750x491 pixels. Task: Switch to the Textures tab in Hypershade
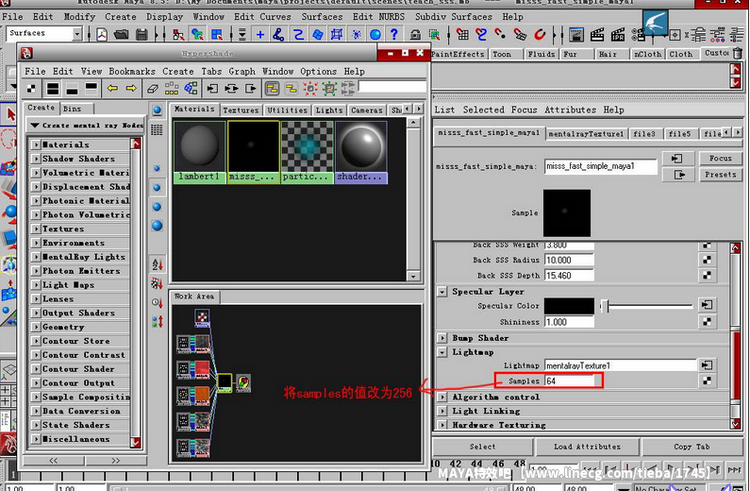point(240,110)
